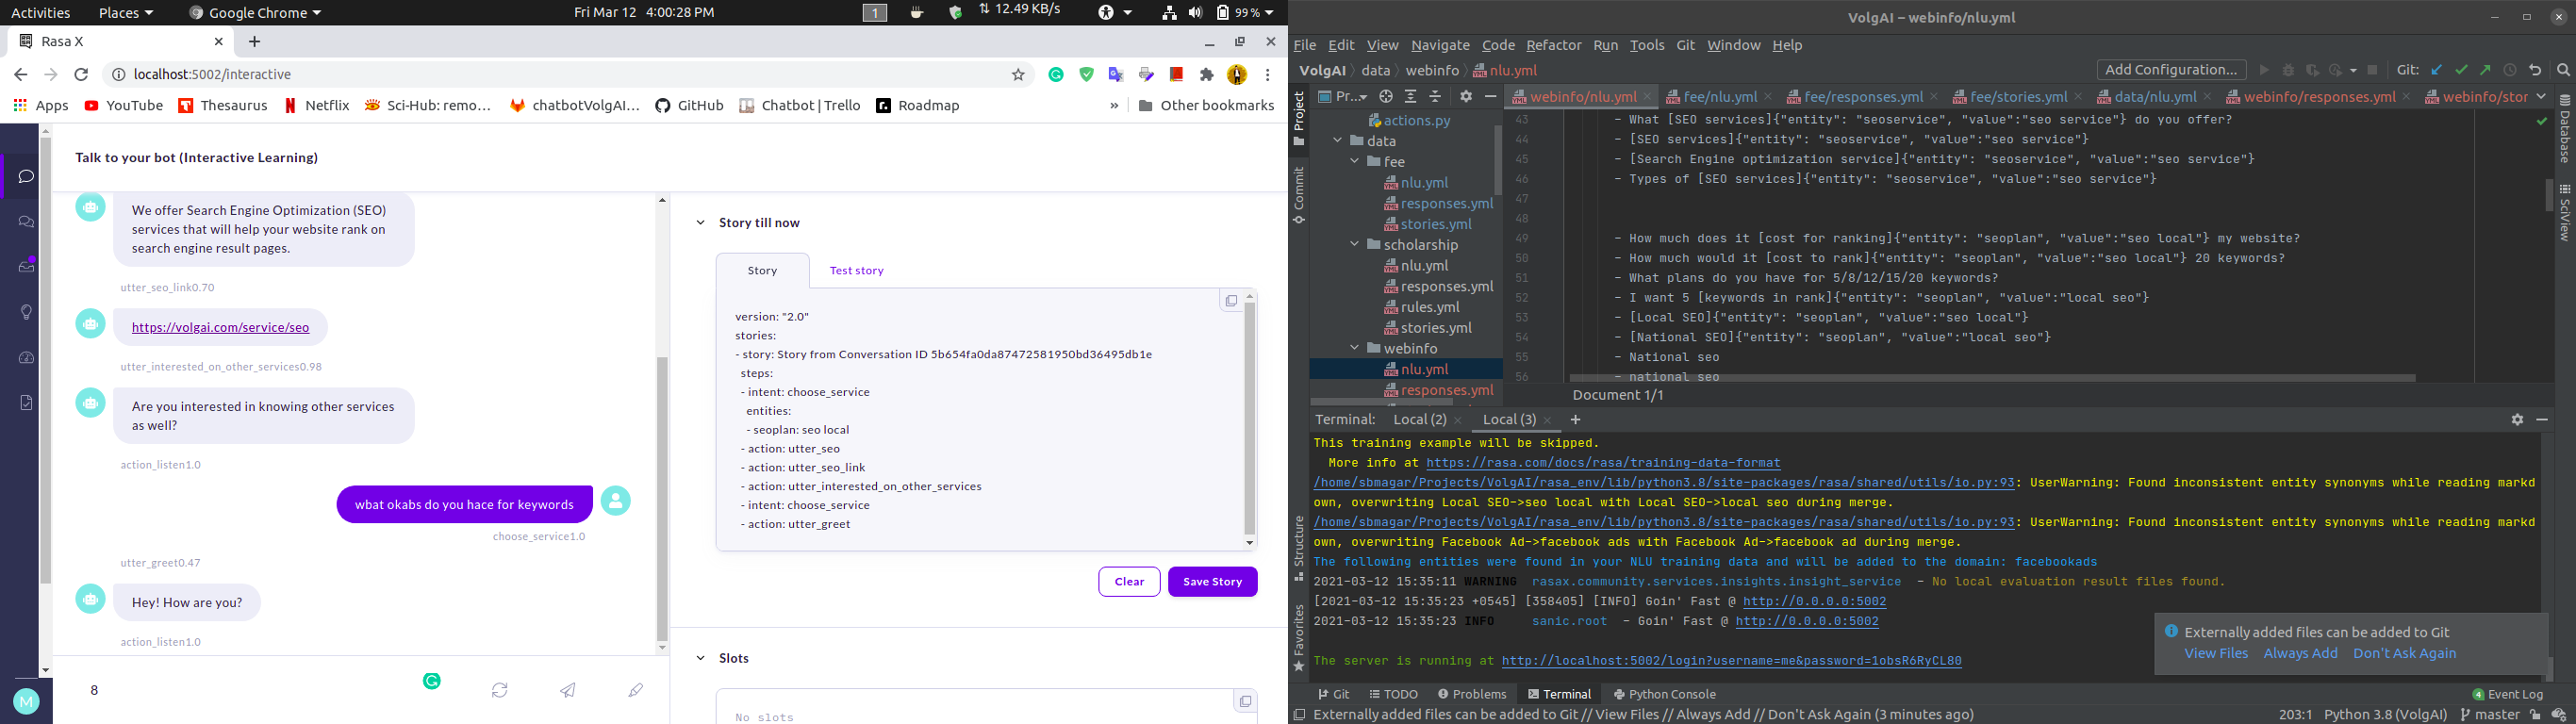Copy story using copy icon in Story panel
Image resolution: width=2576 pixels, height=724 pixels.
[x=1231, y=301]
